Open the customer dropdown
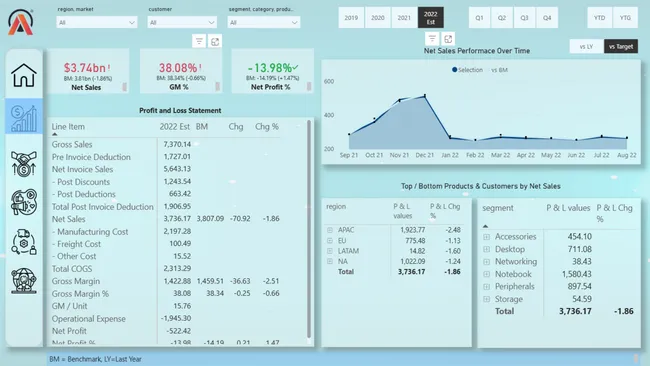 [x=182, y=22]
